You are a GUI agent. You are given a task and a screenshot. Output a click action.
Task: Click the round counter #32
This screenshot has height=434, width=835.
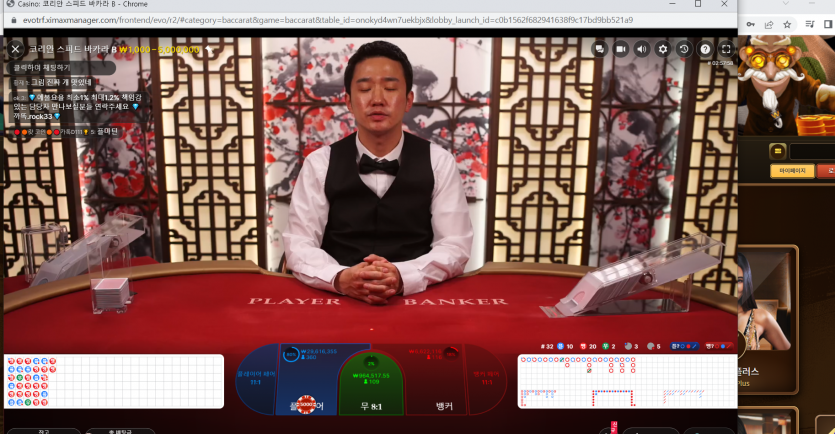point(547,346)
